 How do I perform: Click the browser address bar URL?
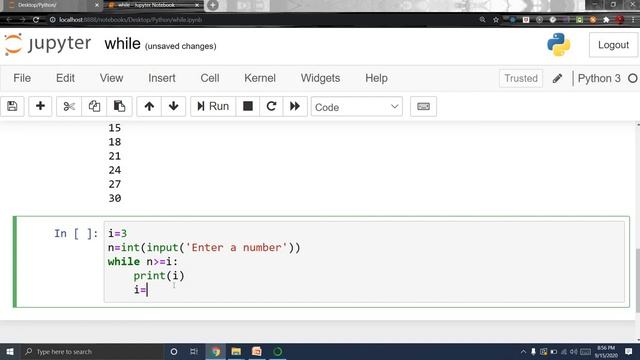coord(130,20)
